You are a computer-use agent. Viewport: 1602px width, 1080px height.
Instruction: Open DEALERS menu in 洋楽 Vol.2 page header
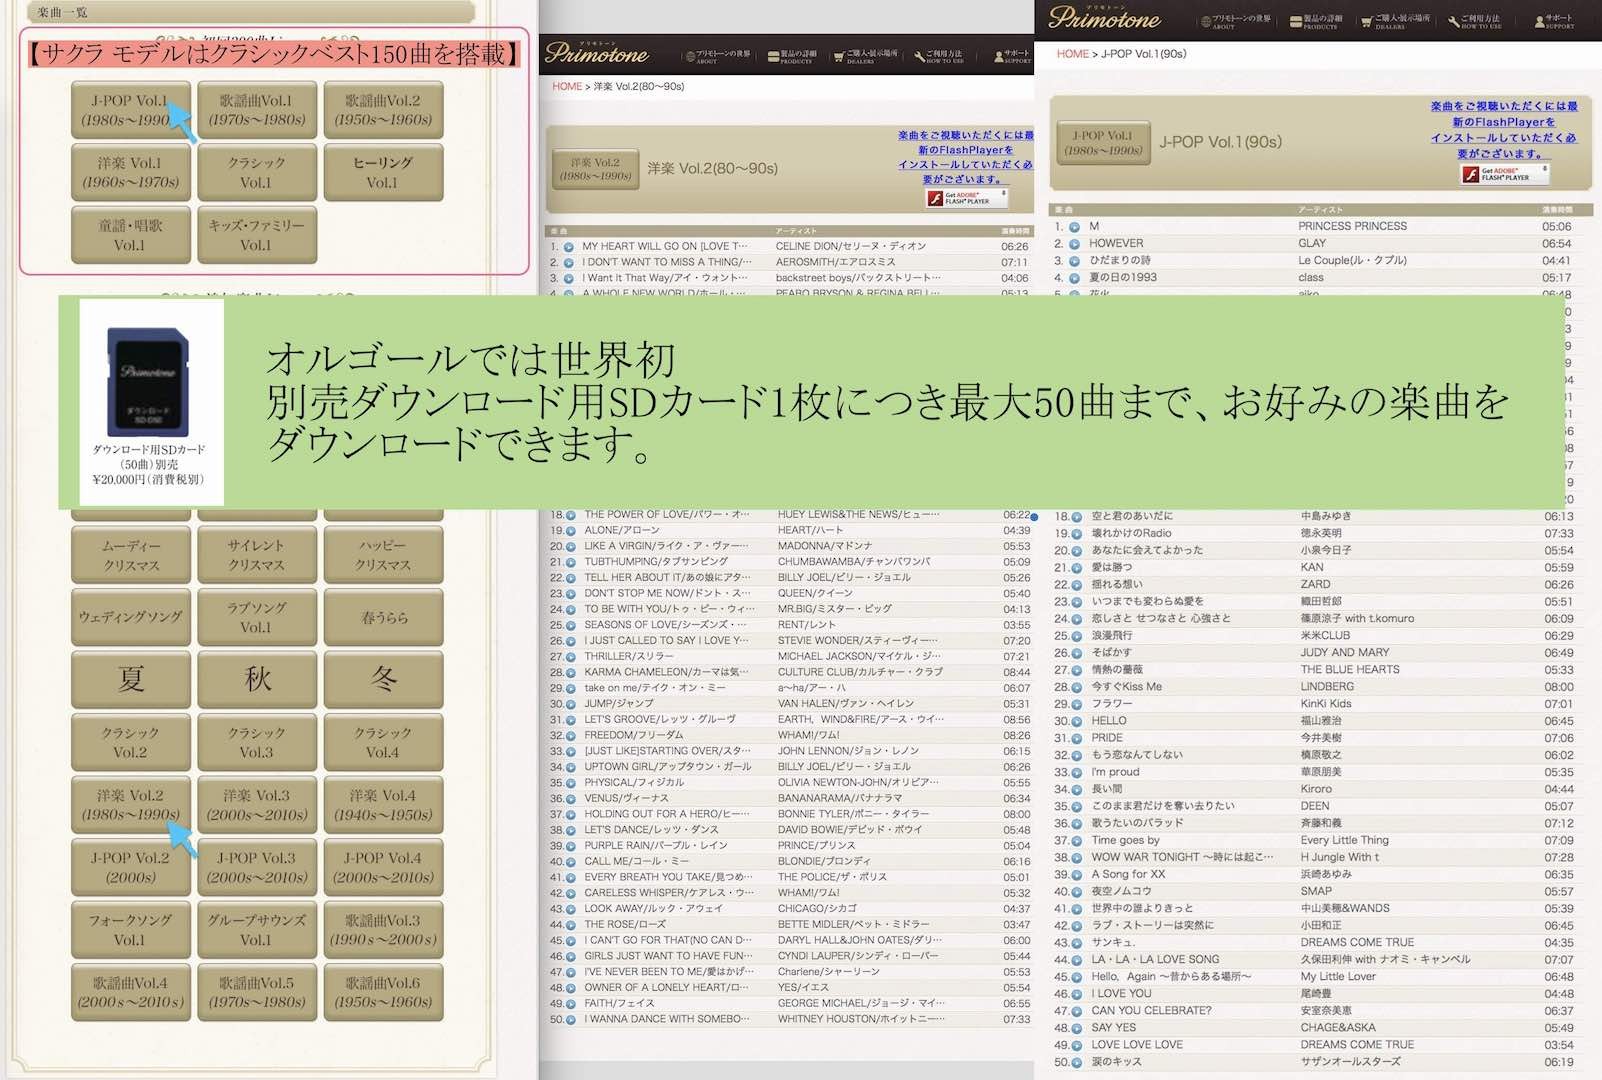(x=866, y=56)
